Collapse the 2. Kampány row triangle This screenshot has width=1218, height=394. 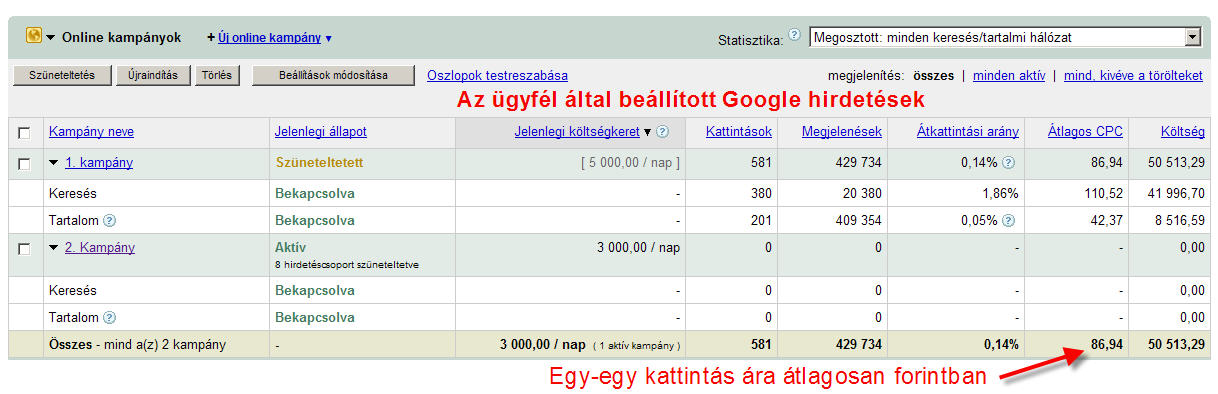(54, 248)
